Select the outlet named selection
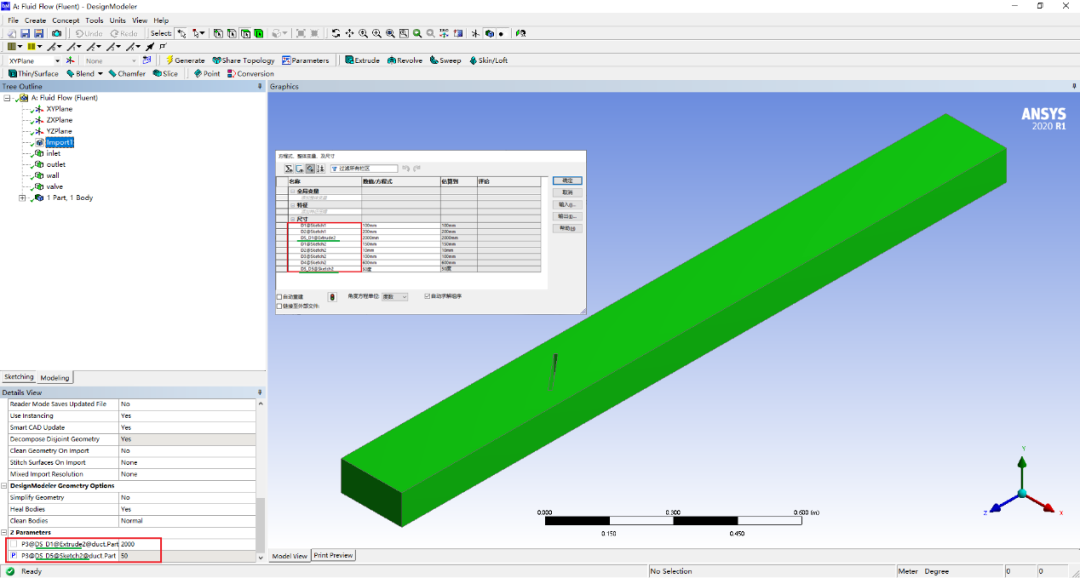 click(x=56, y=165)
